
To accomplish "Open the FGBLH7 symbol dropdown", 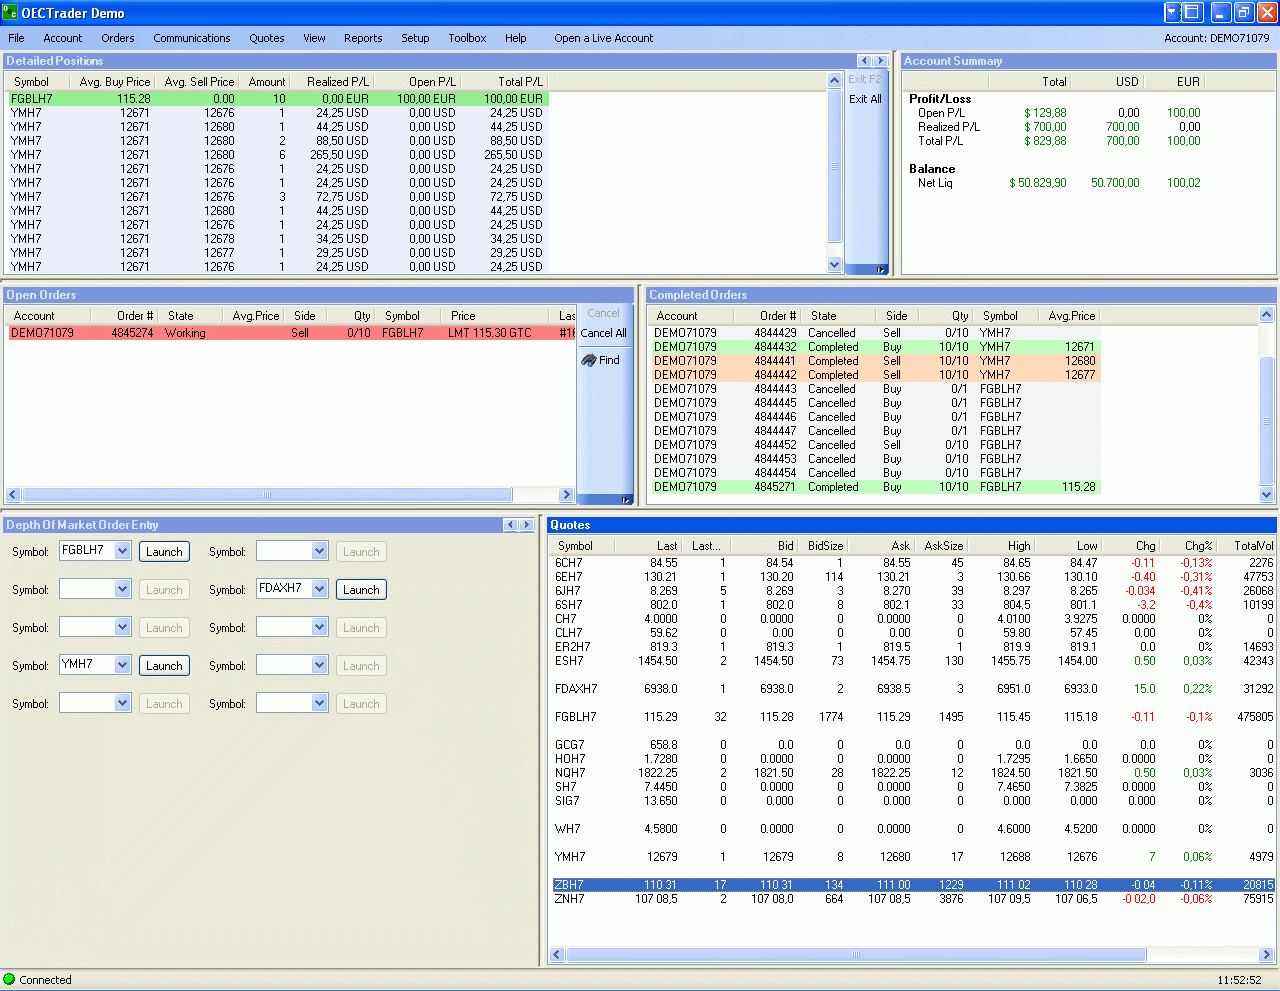I will pyautogui.click(x=122, y=551).
